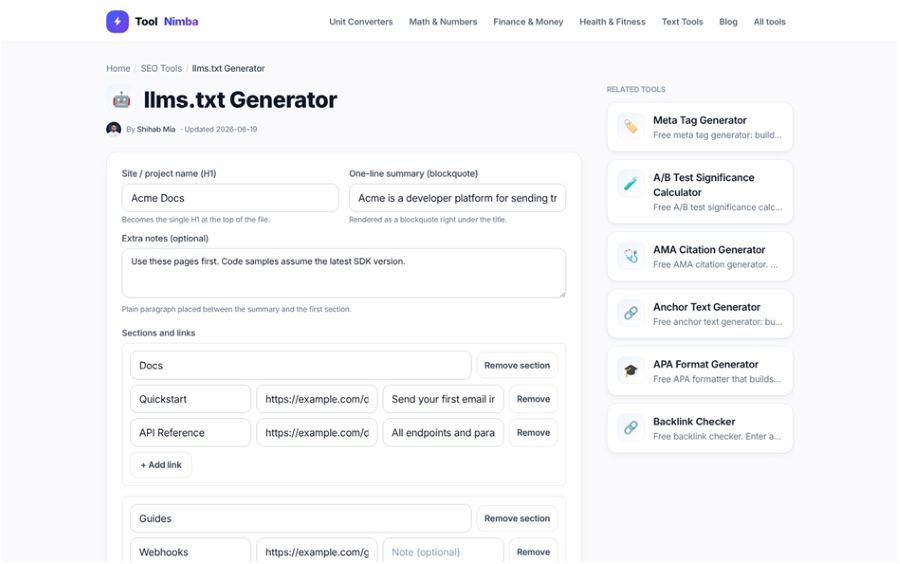Click the 'RELATED TOOLS' heading
The height and width of the screenshot is (564, 900).
(x=636, y=90)
